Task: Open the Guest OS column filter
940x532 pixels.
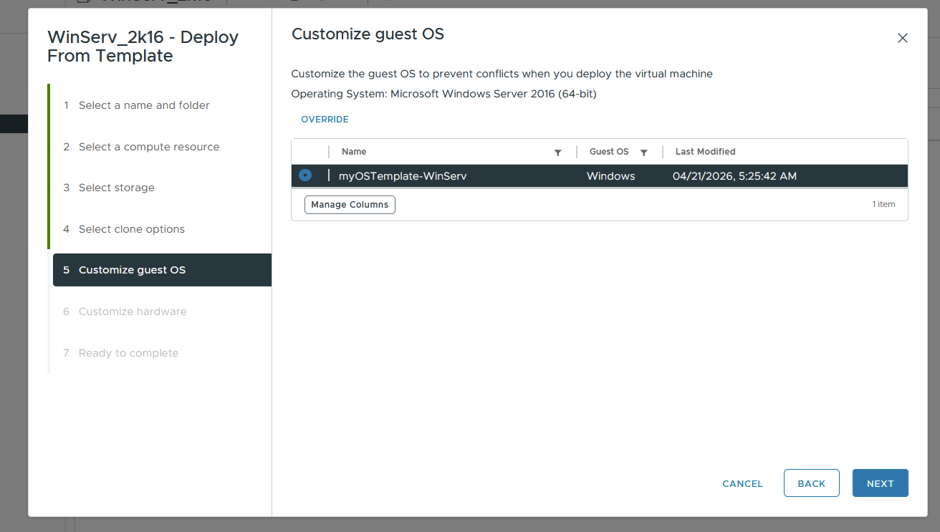Action: [643, 152]
